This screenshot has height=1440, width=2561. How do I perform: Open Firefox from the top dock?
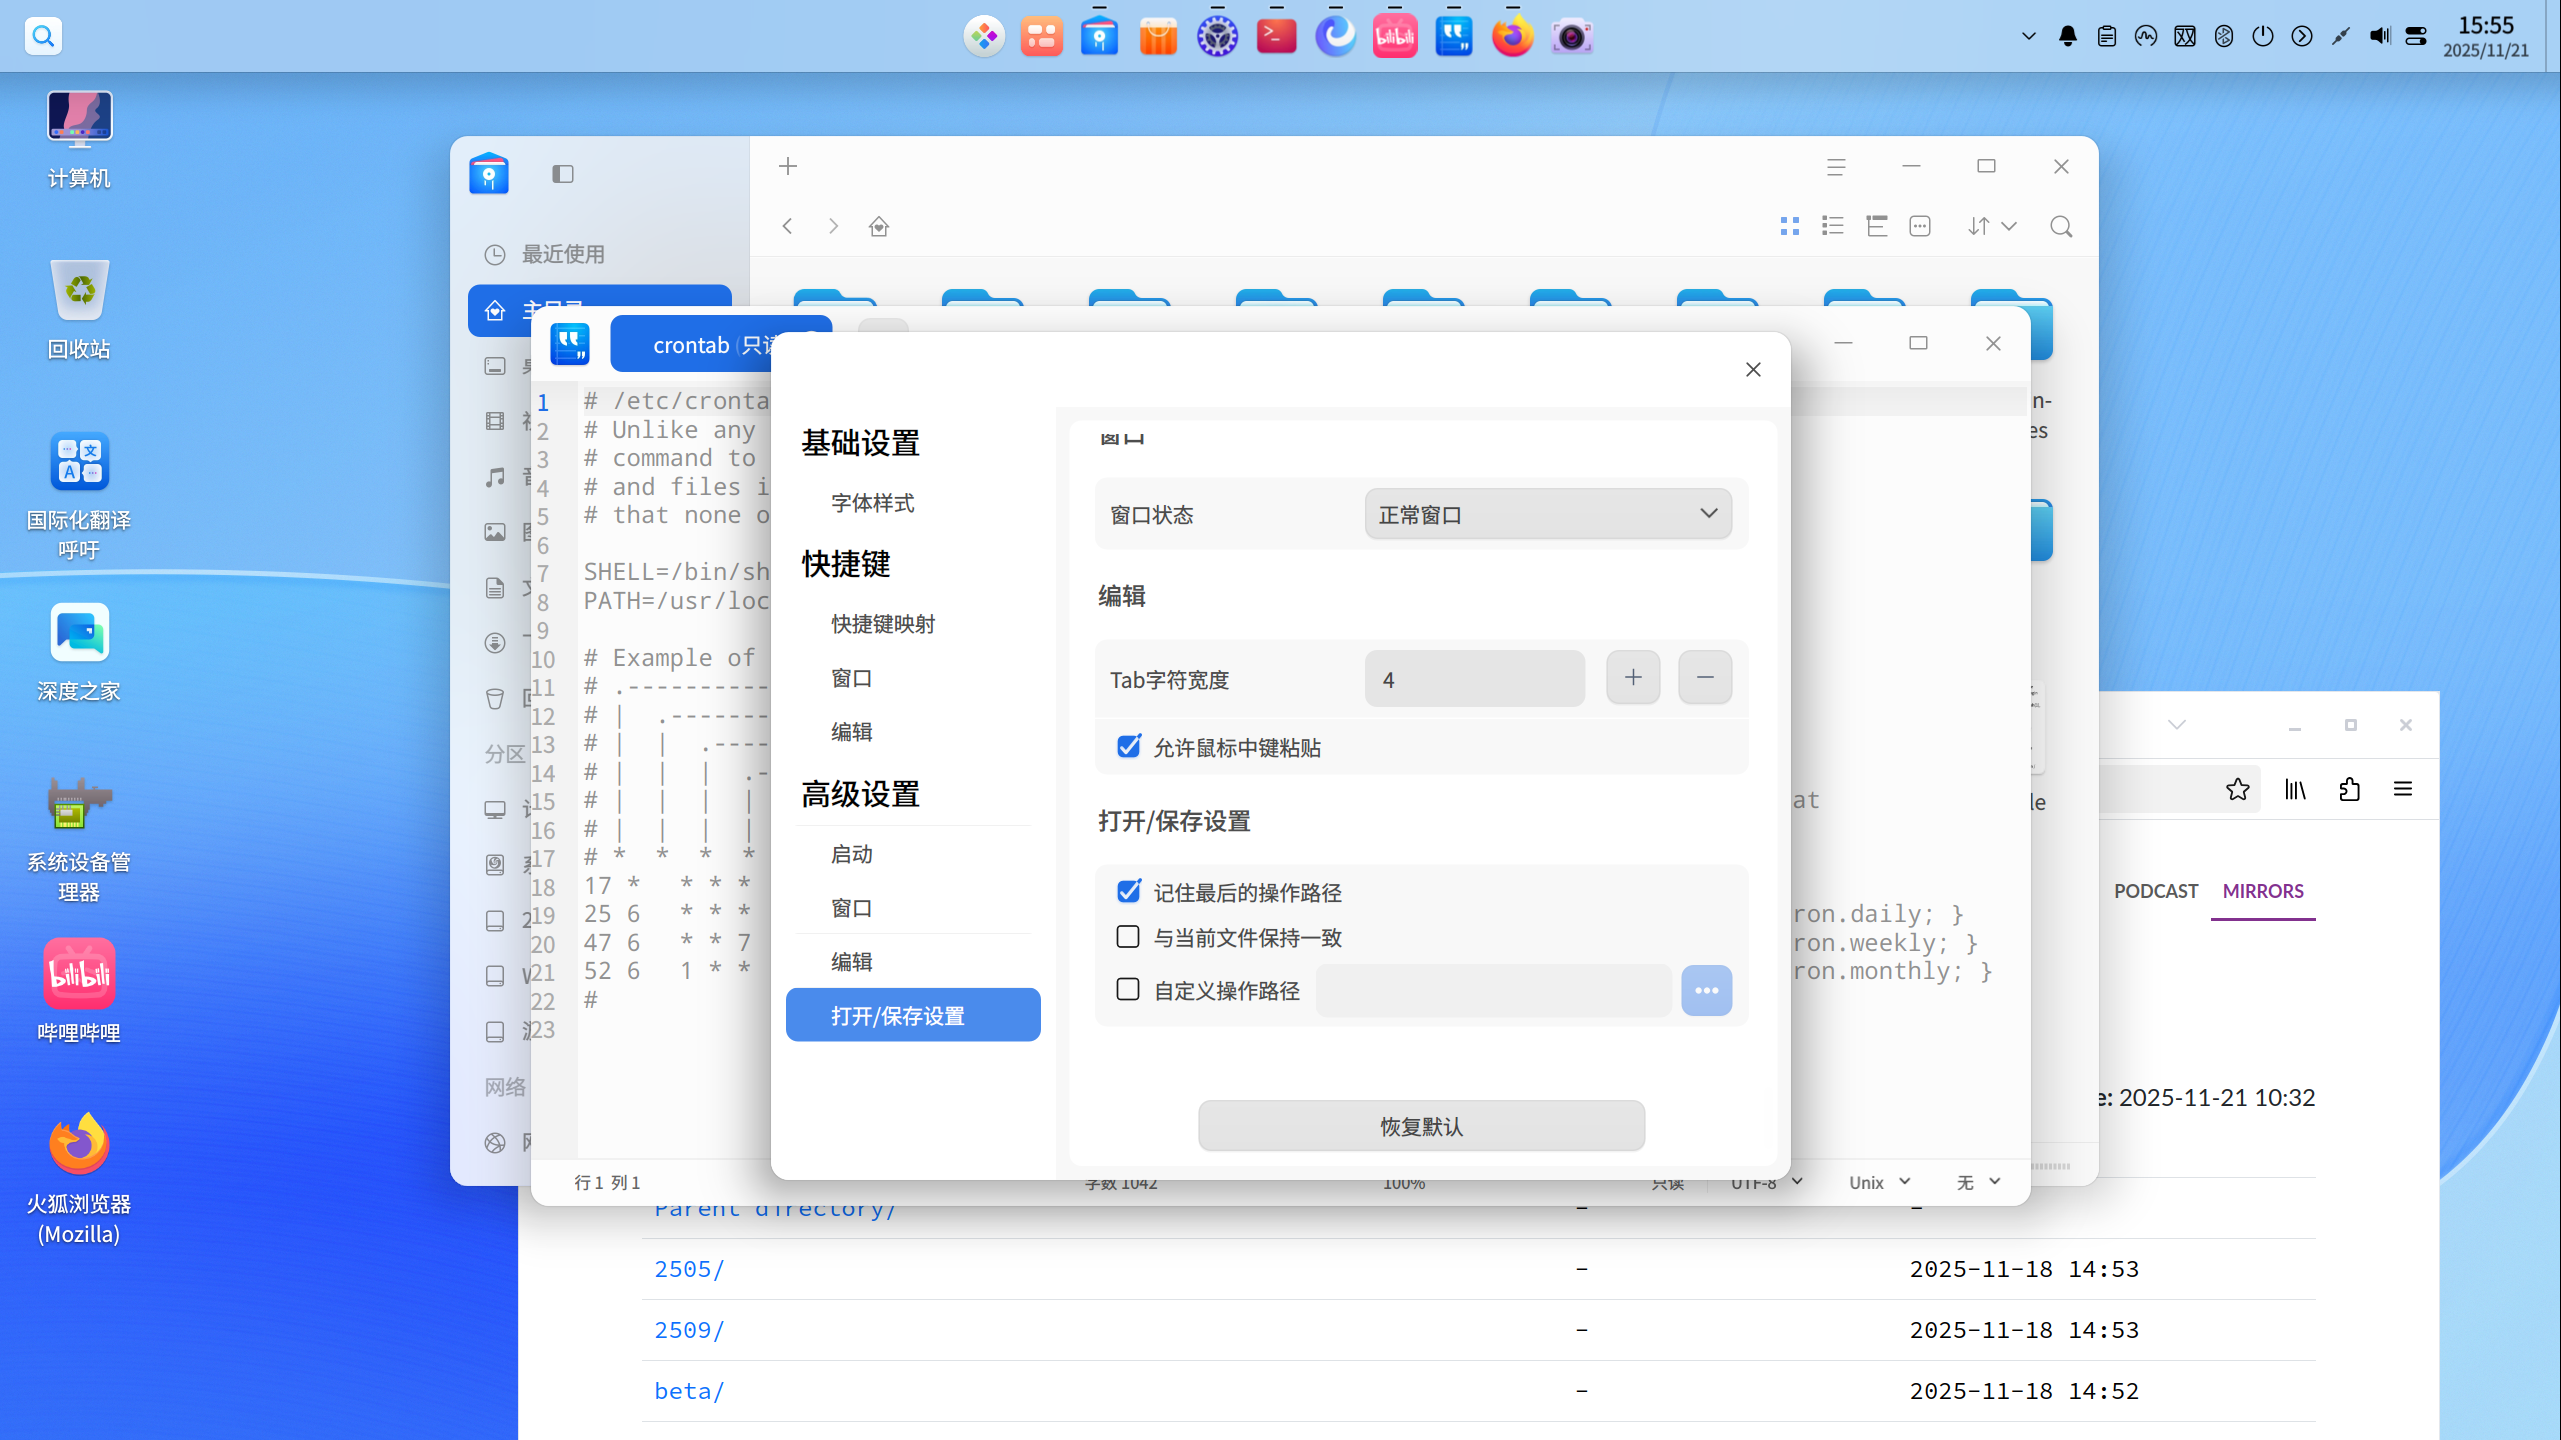pyautogui.click(x=1512, y=36)
